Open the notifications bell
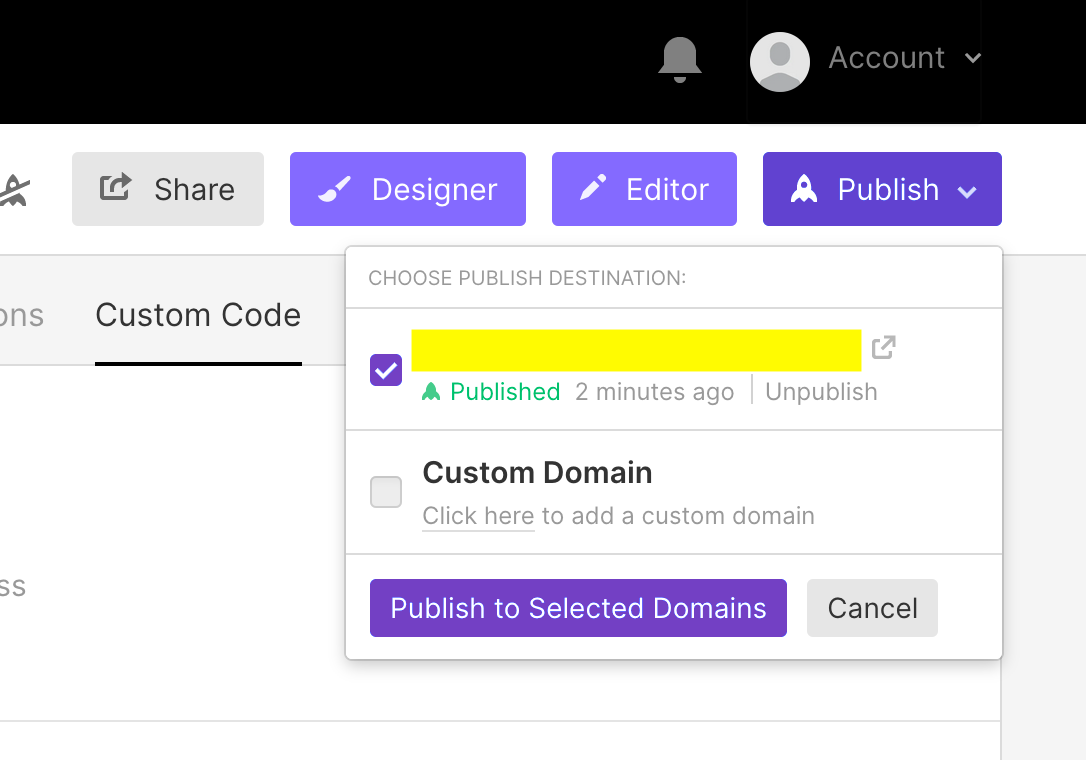The image size is (1086, 760). (679, 60)
